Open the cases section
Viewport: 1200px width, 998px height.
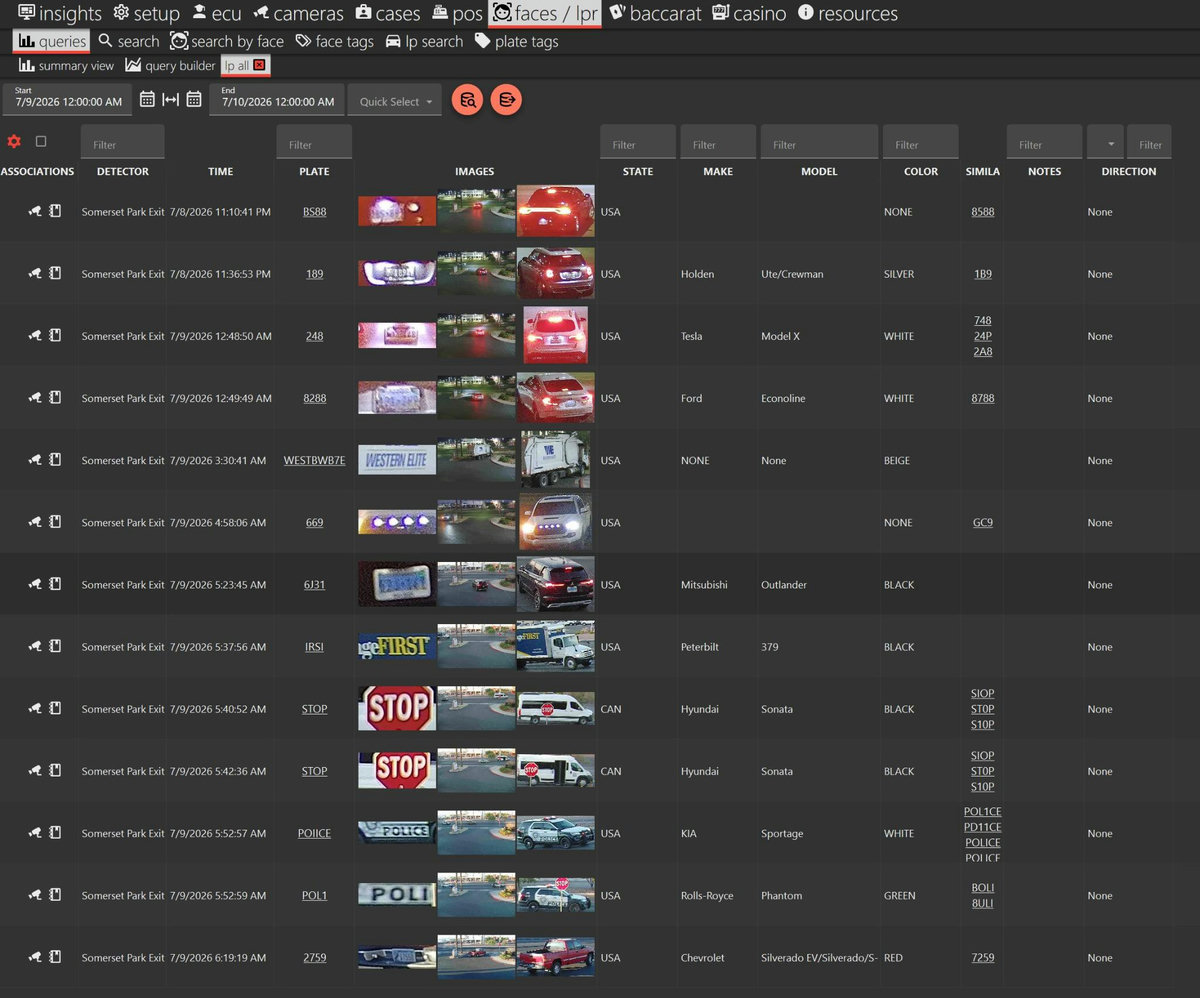(387, 14)
